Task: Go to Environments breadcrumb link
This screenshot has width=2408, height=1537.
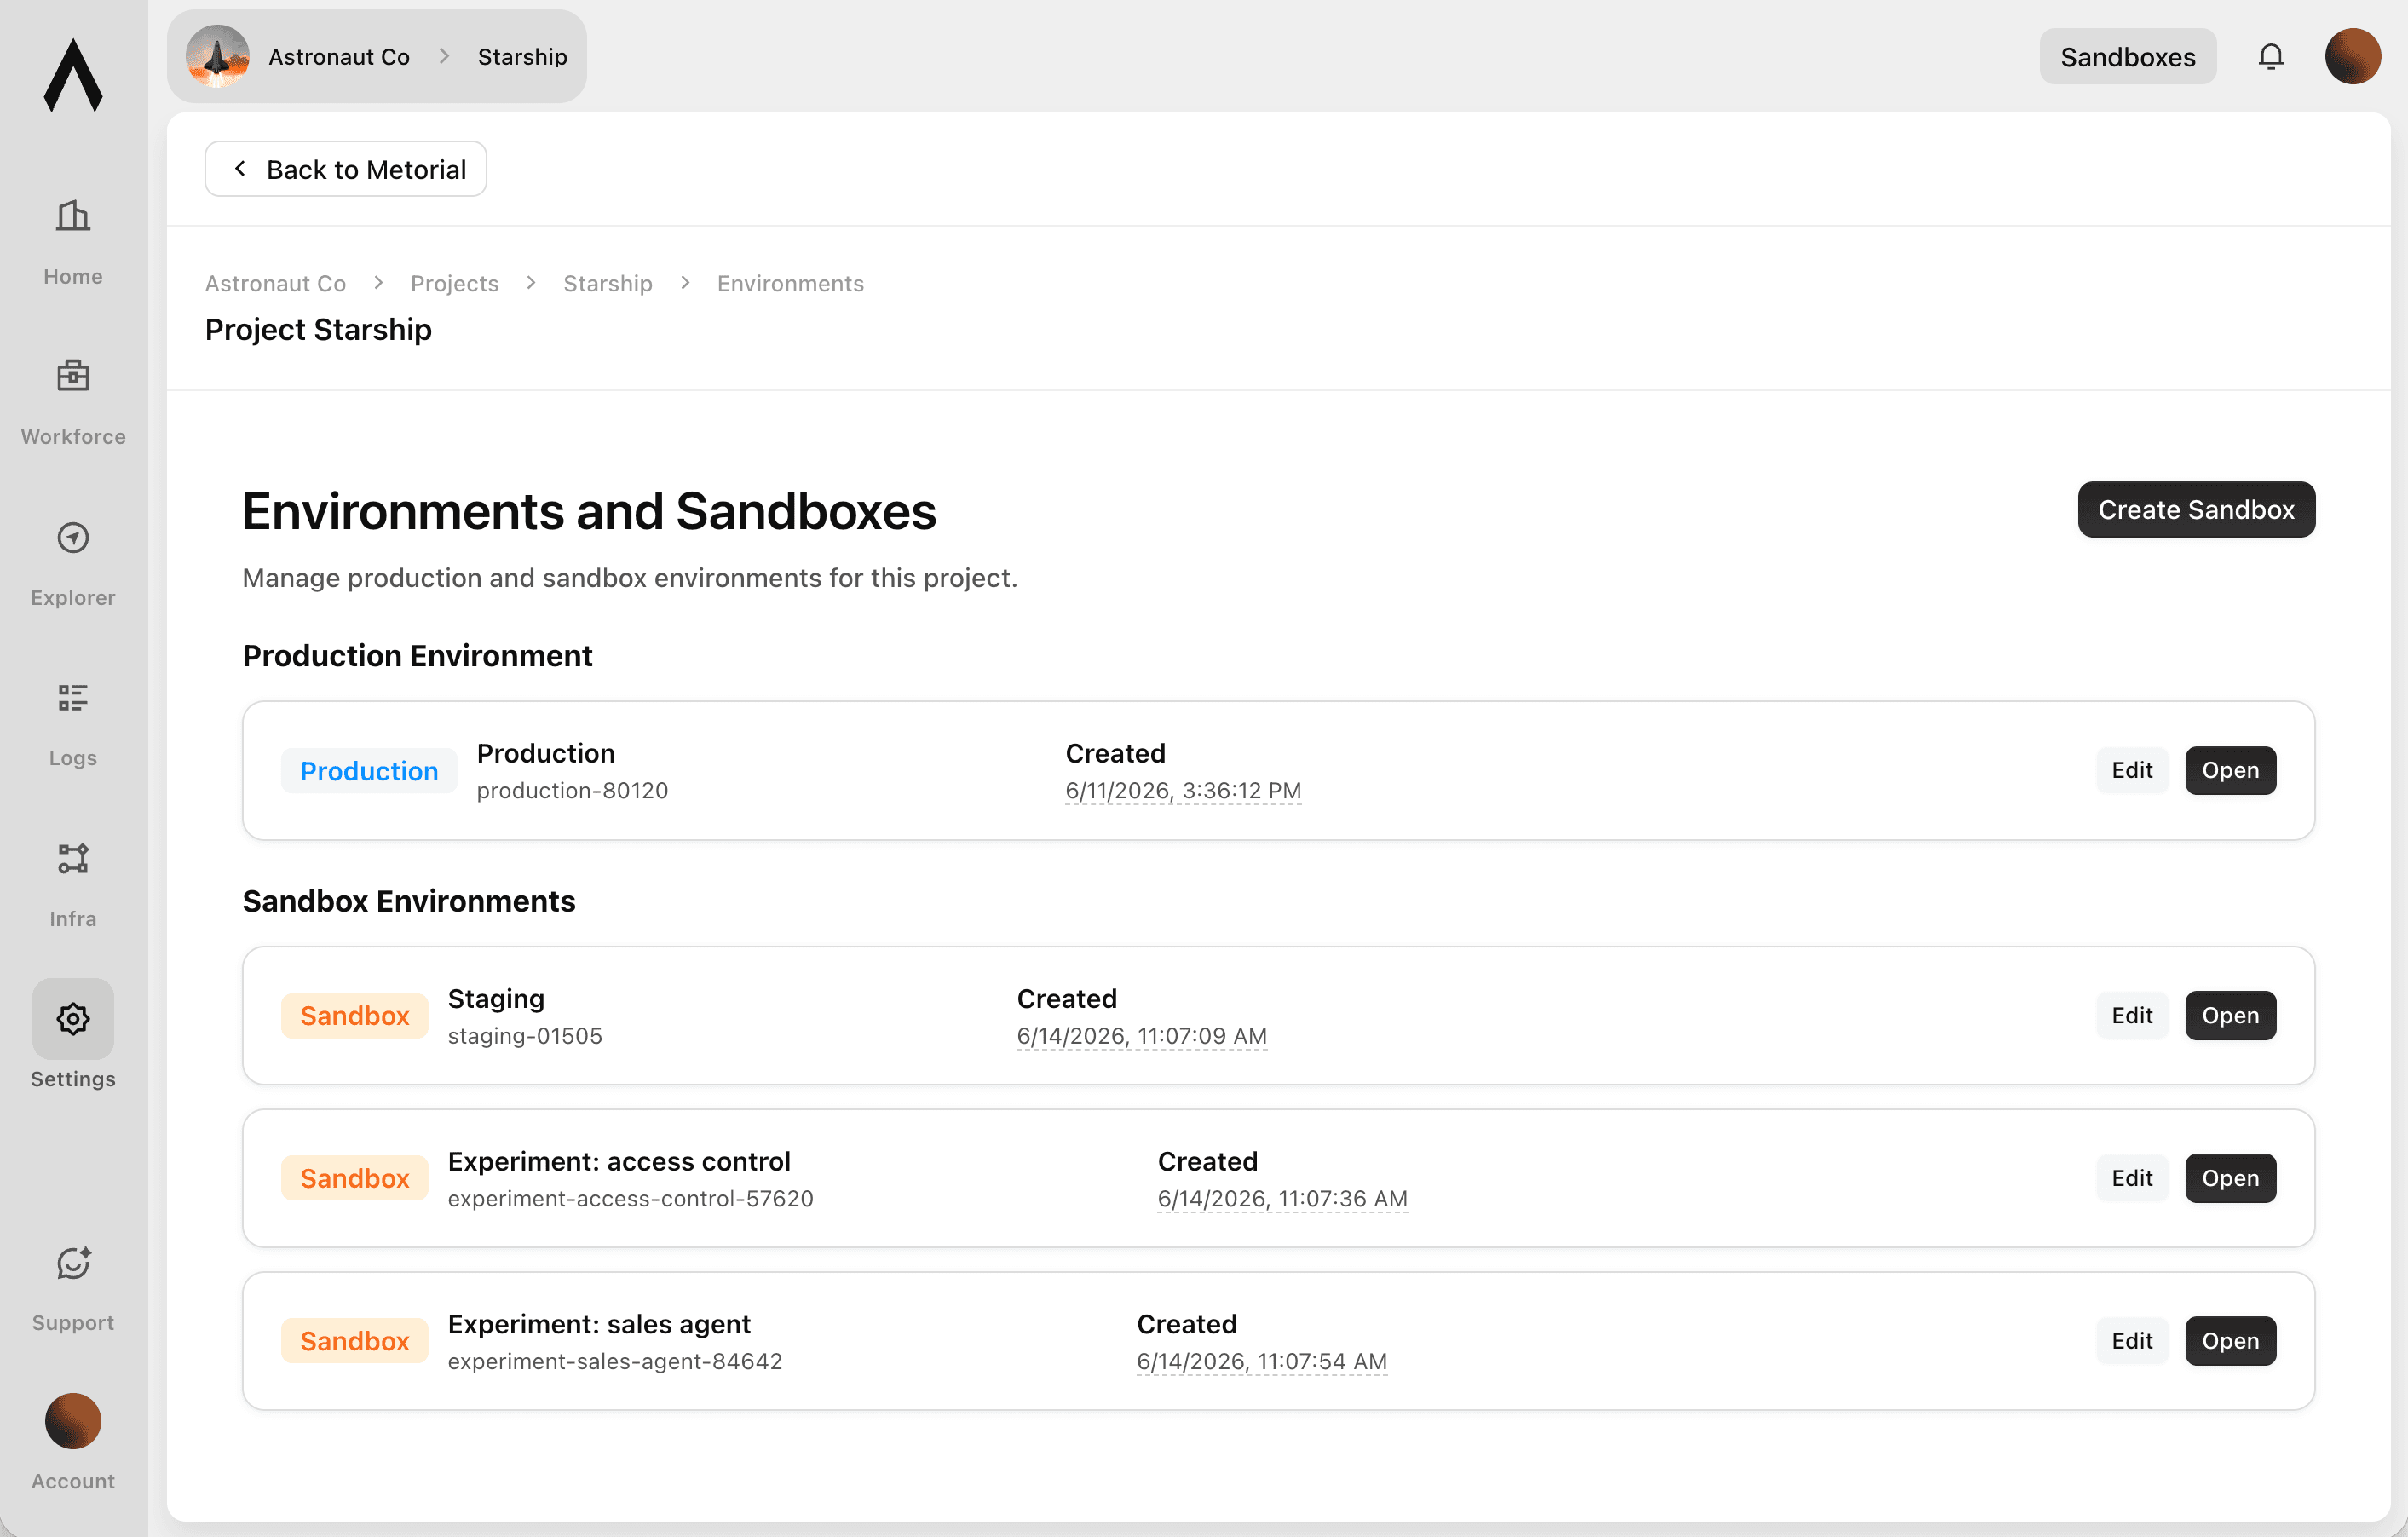Action: tap(790, 283)
